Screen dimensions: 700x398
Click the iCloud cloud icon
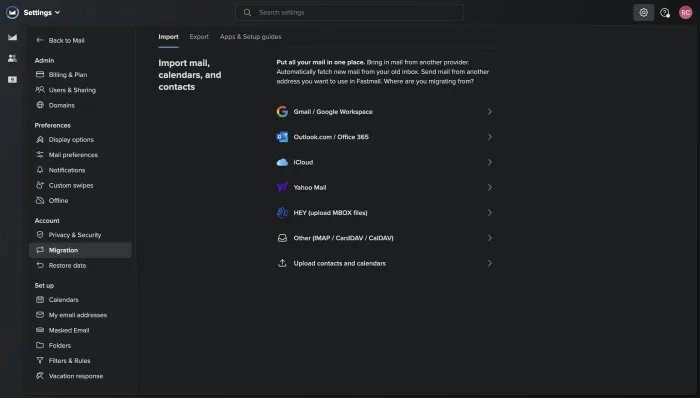click(x=282, y=162)
